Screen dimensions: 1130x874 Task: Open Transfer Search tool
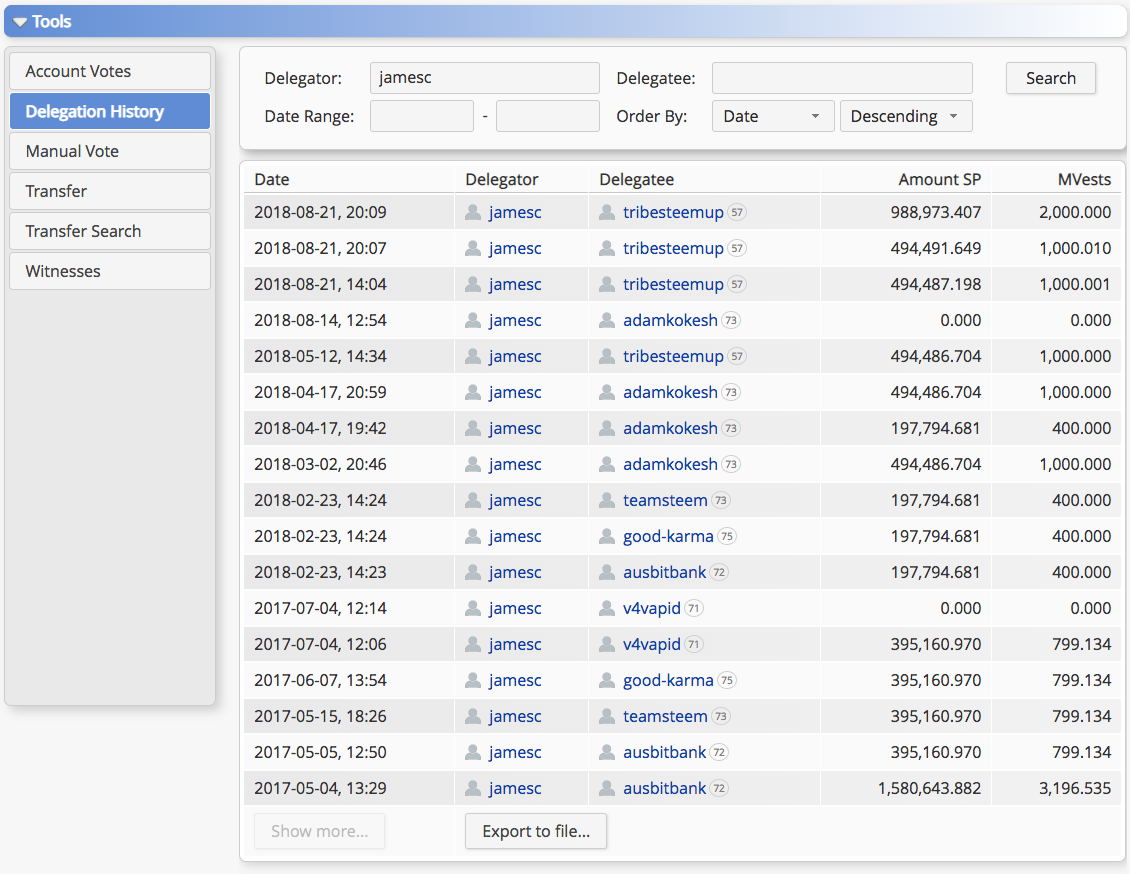110,231
